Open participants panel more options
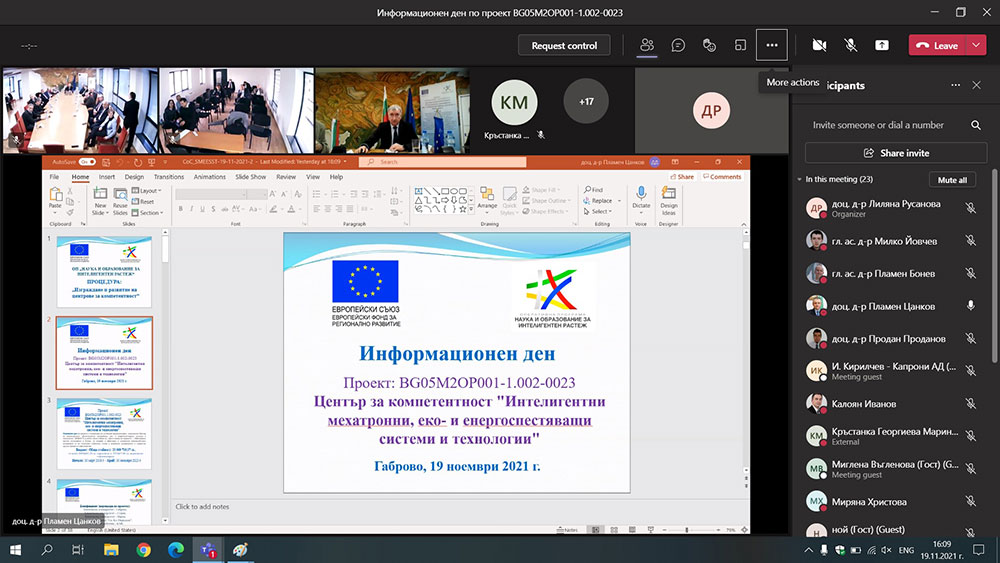The height and width of the screenshot is (563, 1000). point(955,85)
